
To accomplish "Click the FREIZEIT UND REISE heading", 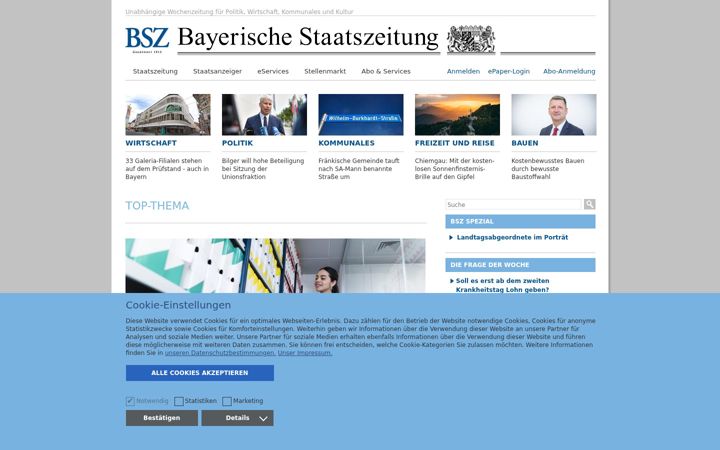I will tap(455, 143).
